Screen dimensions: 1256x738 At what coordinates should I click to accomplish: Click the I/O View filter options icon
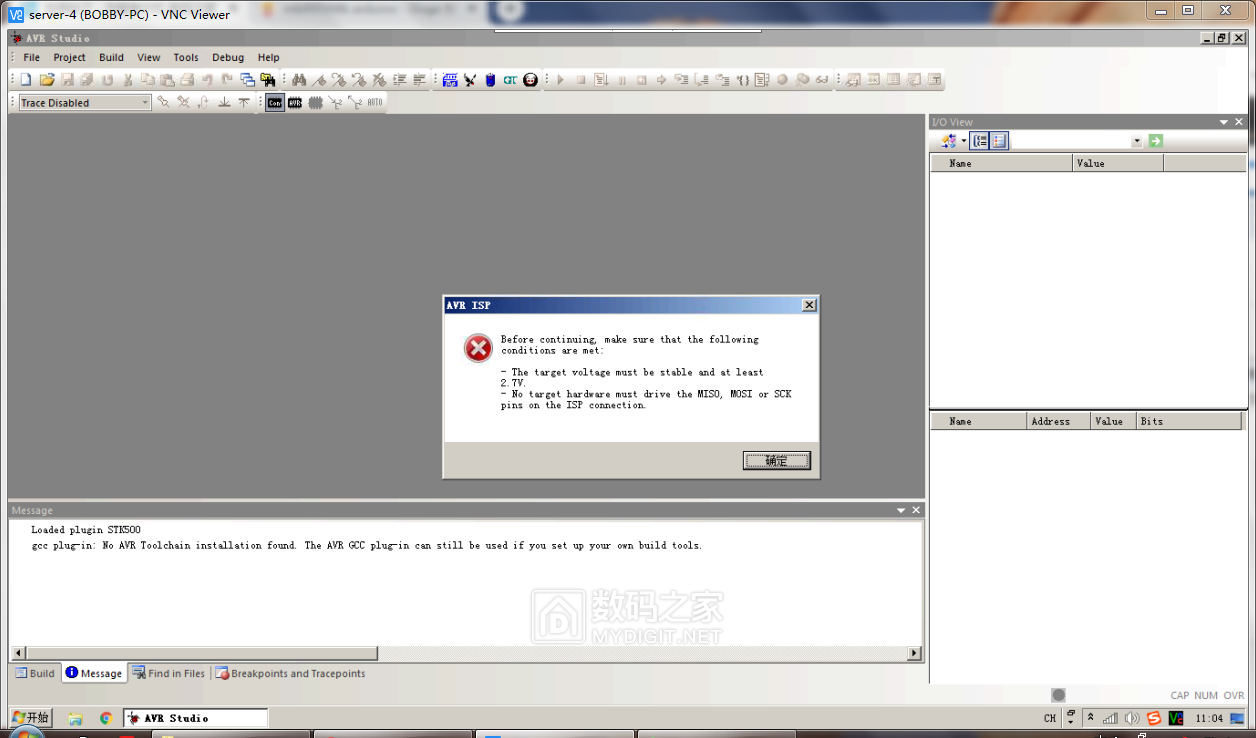point(949,141)
